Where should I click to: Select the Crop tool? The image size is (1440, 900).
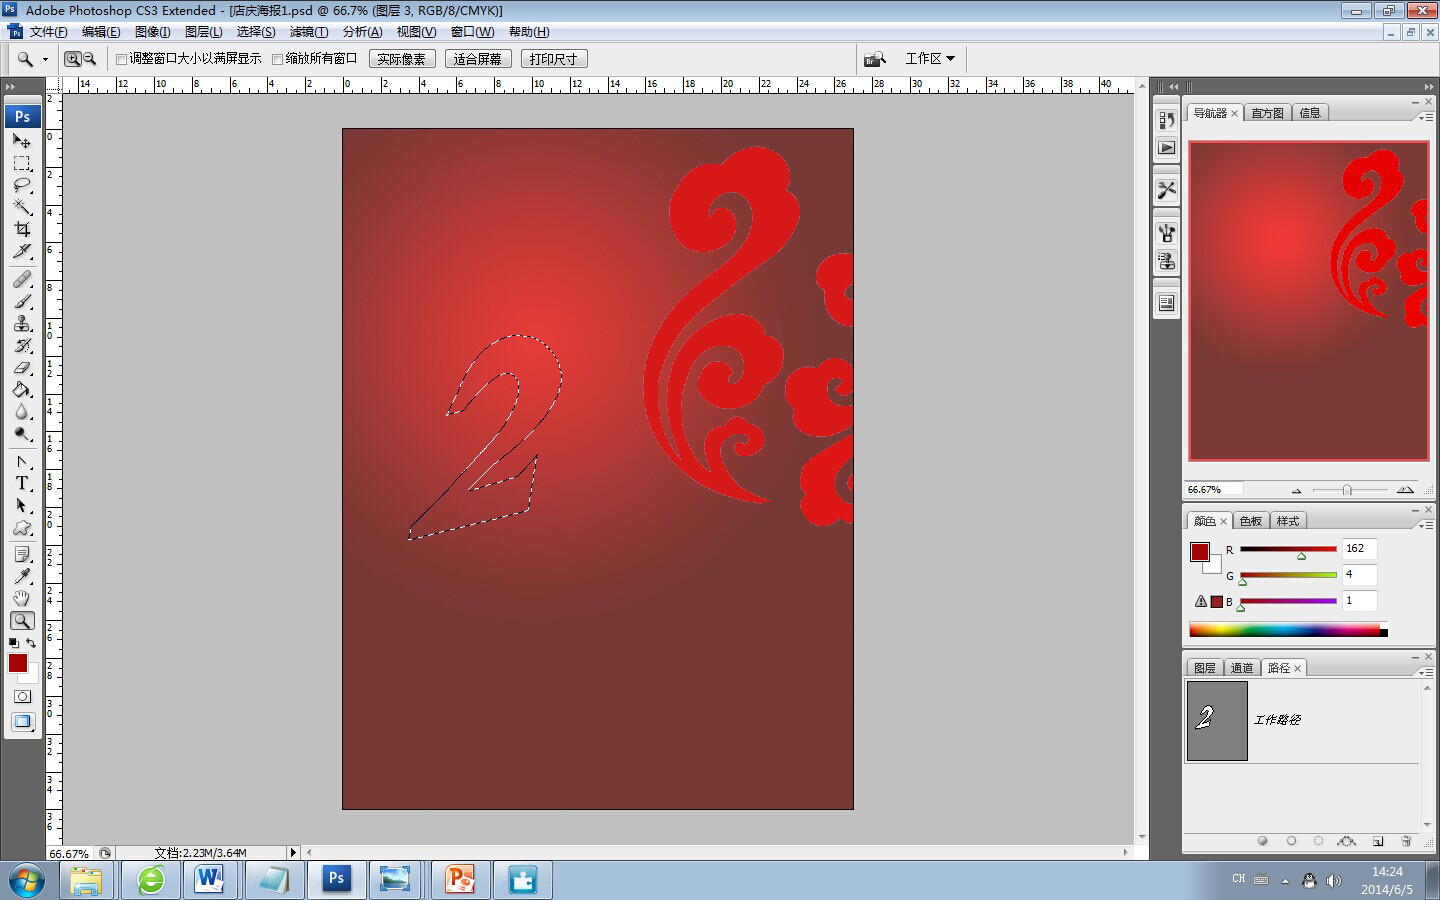pos(22,229)
